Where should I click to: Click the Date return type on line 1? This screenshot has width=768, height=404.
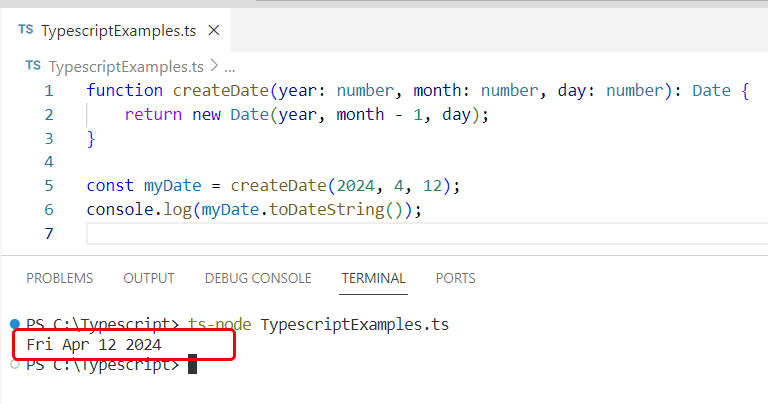pyautogui.click(x=711, y=91)
